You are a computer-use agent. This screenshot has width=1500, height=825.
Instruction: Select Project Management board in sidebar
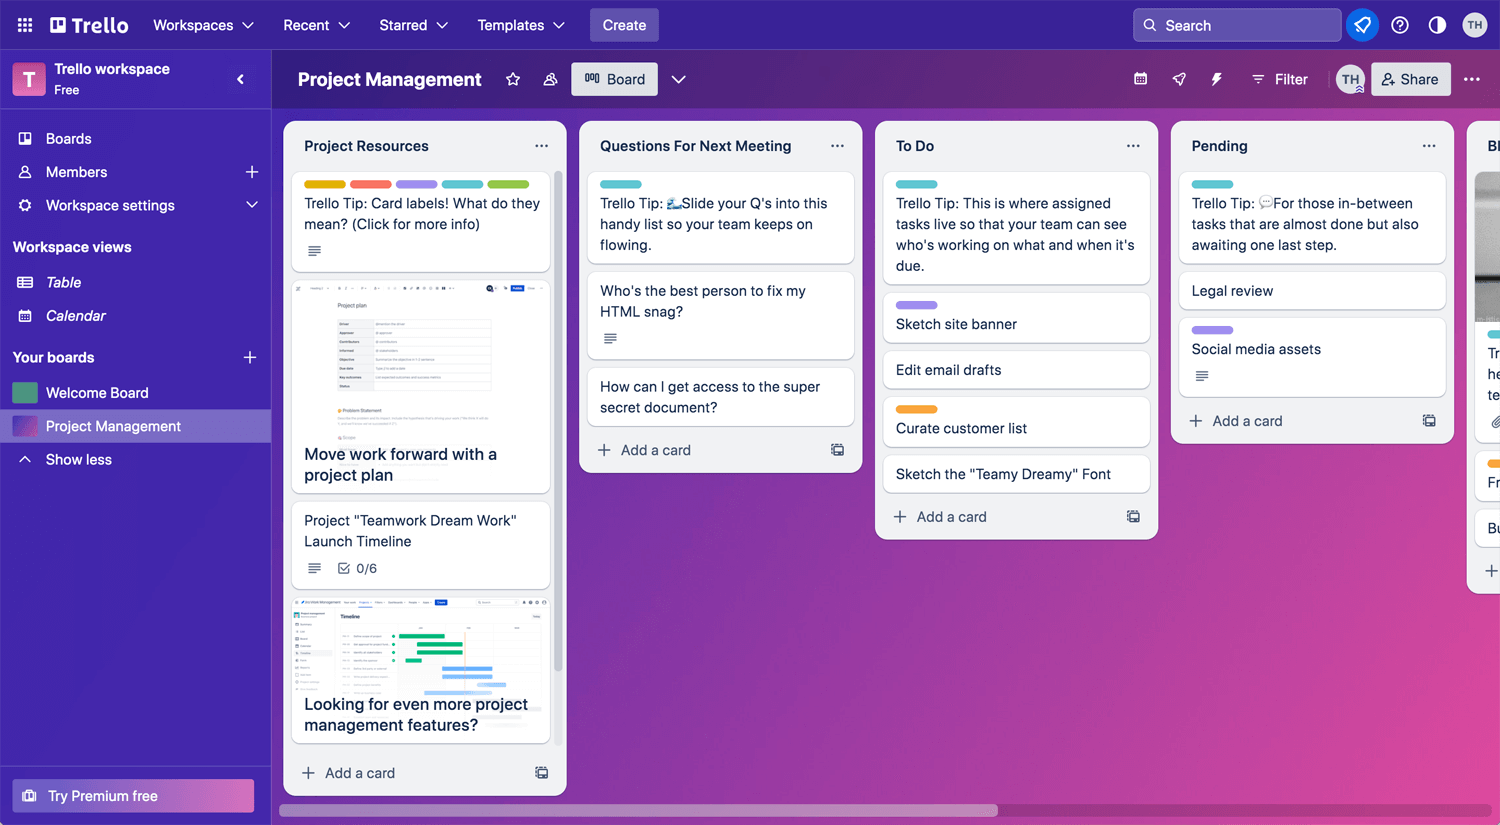tap(136, 426)
